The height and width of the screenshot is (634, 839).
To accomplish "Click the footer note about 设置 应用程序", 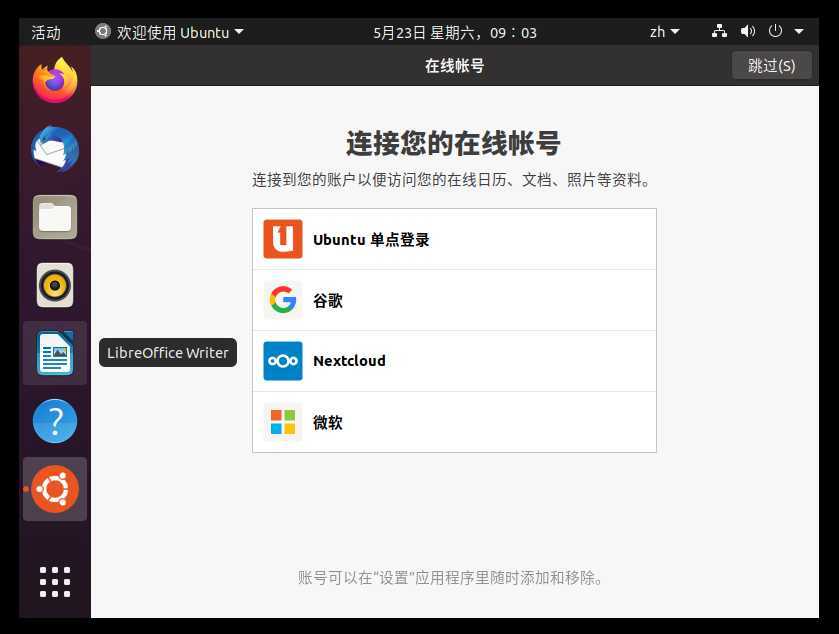I will (x=451, y=578).
